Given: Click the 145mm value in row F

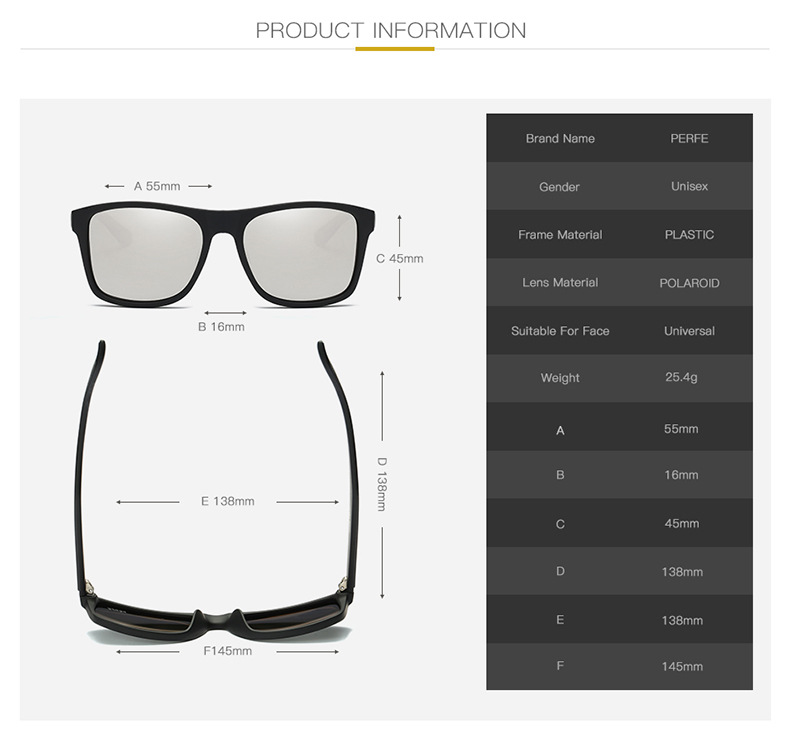Looking at the screenshot, I should click(682, 666).
